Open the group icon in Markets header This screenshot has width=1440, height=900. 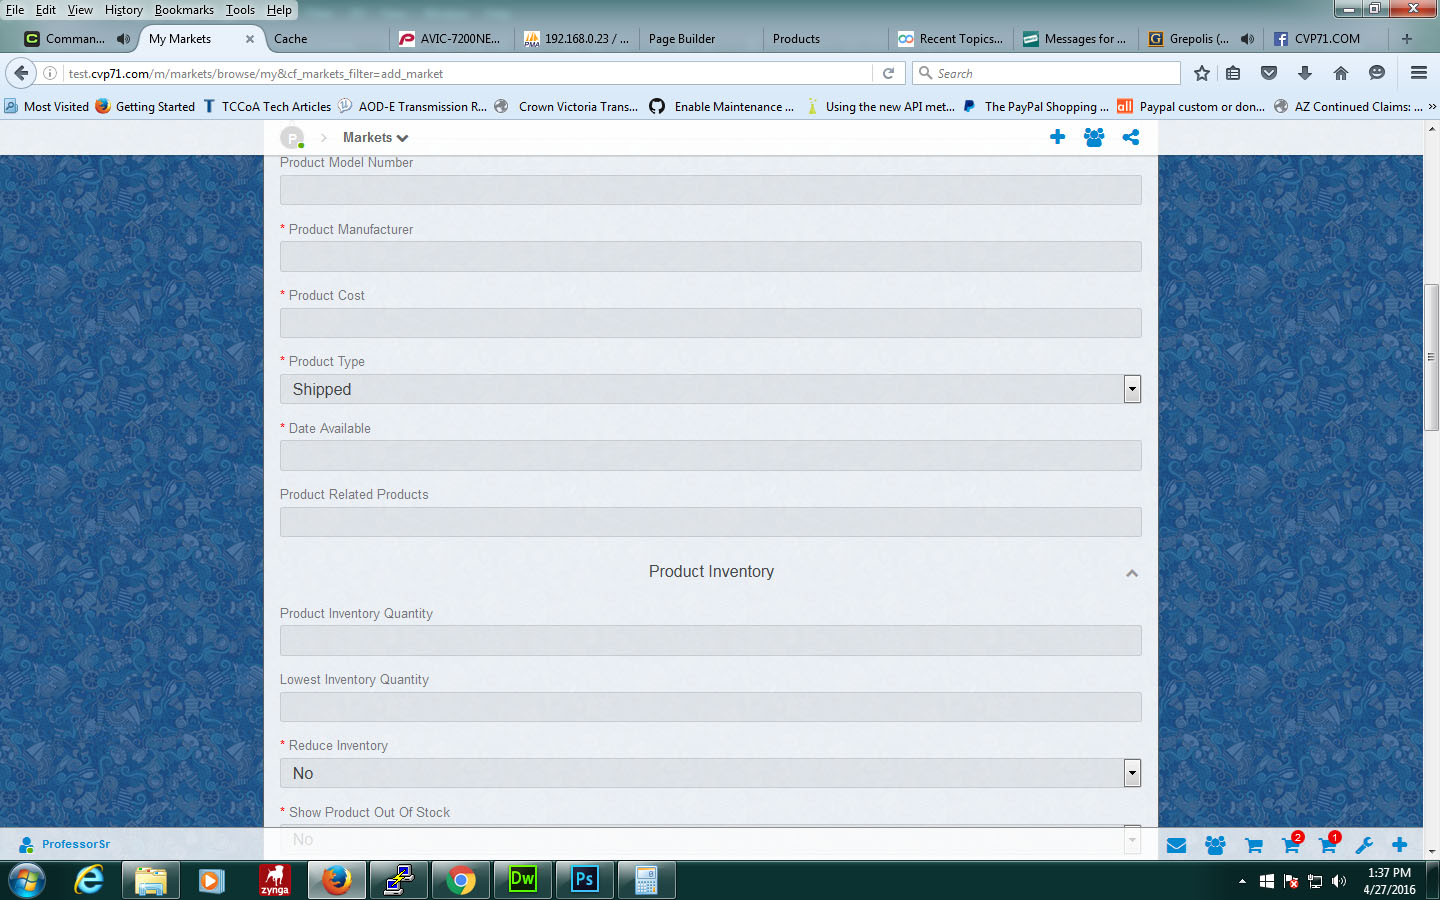click(x=1094, y=137)
